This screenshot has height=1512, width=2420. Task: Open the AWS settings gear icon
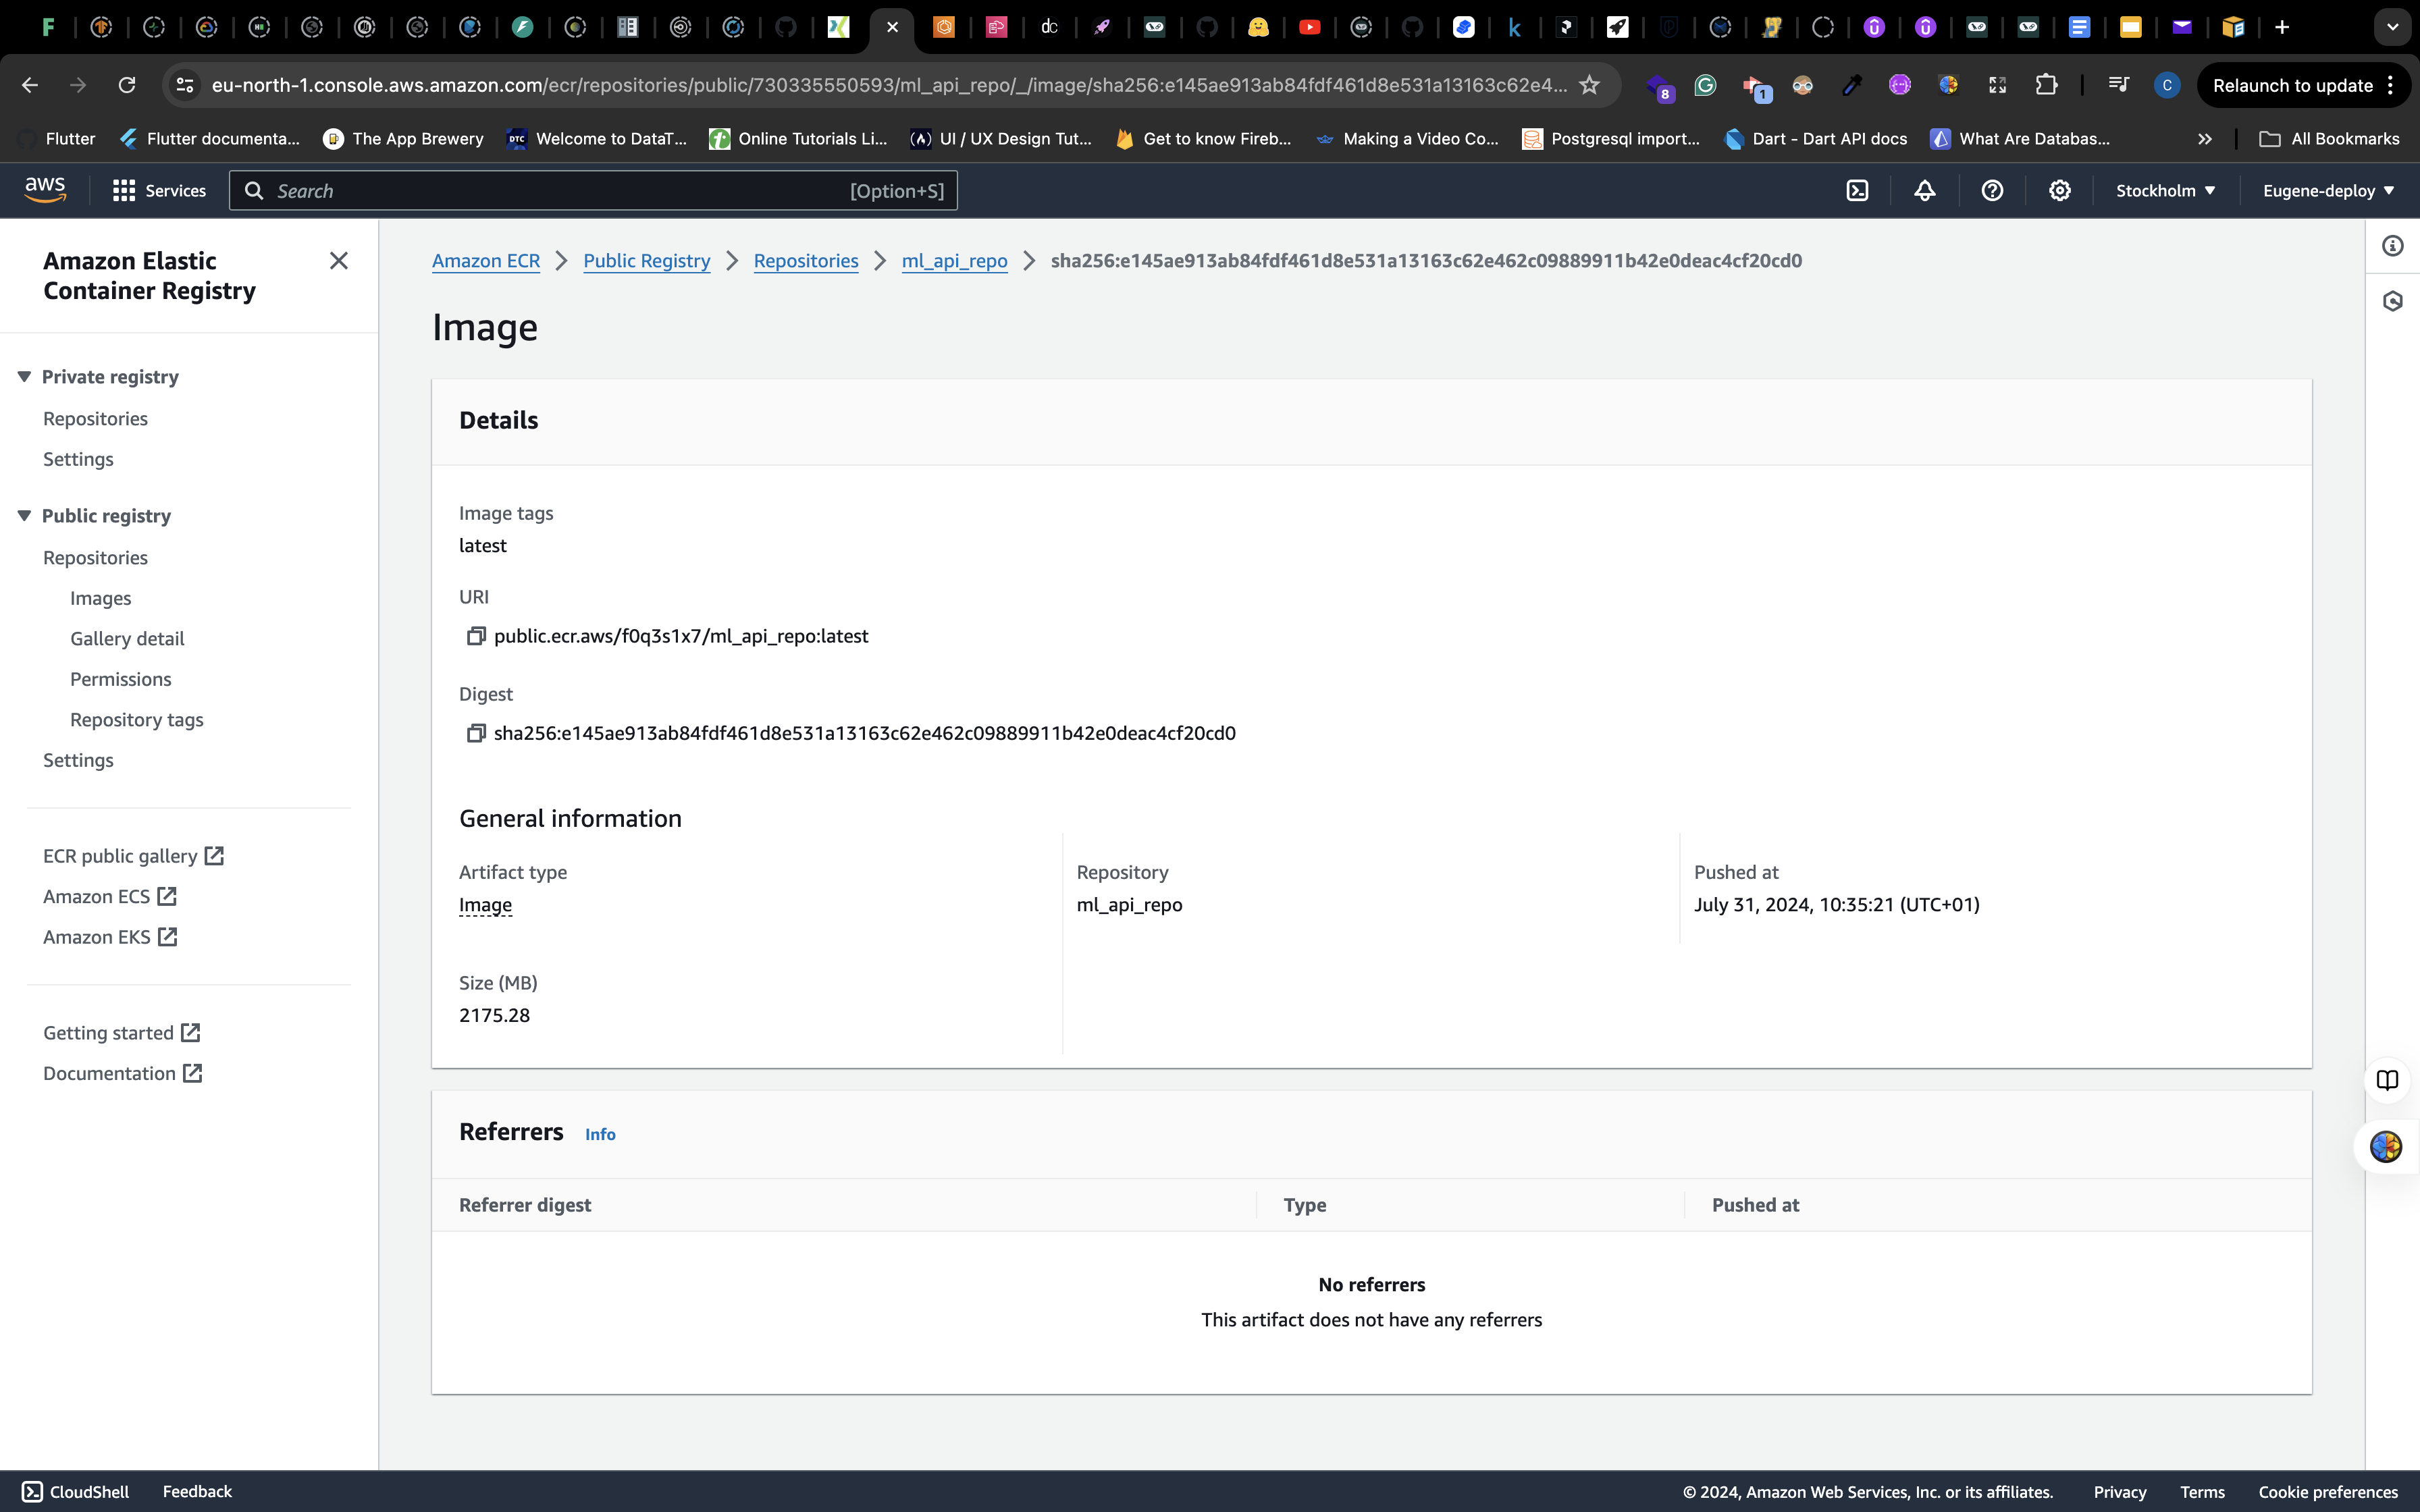click(2059, 191)
